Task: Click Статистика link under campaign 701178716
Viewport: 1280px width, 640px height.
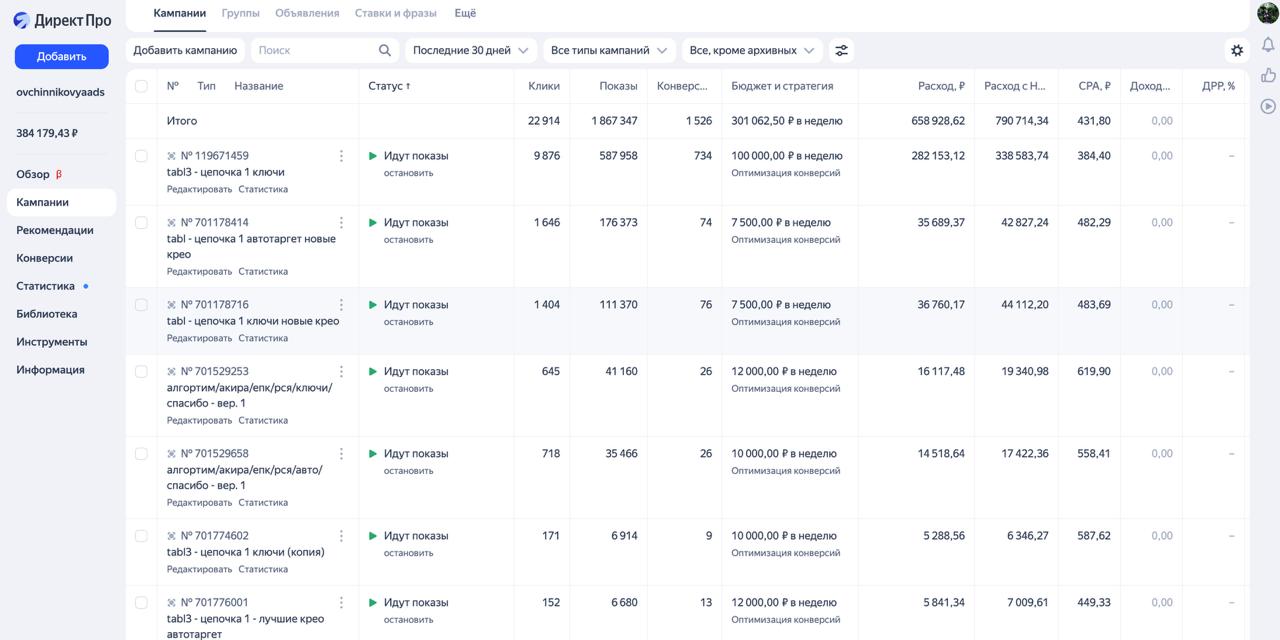Action: 263,338
